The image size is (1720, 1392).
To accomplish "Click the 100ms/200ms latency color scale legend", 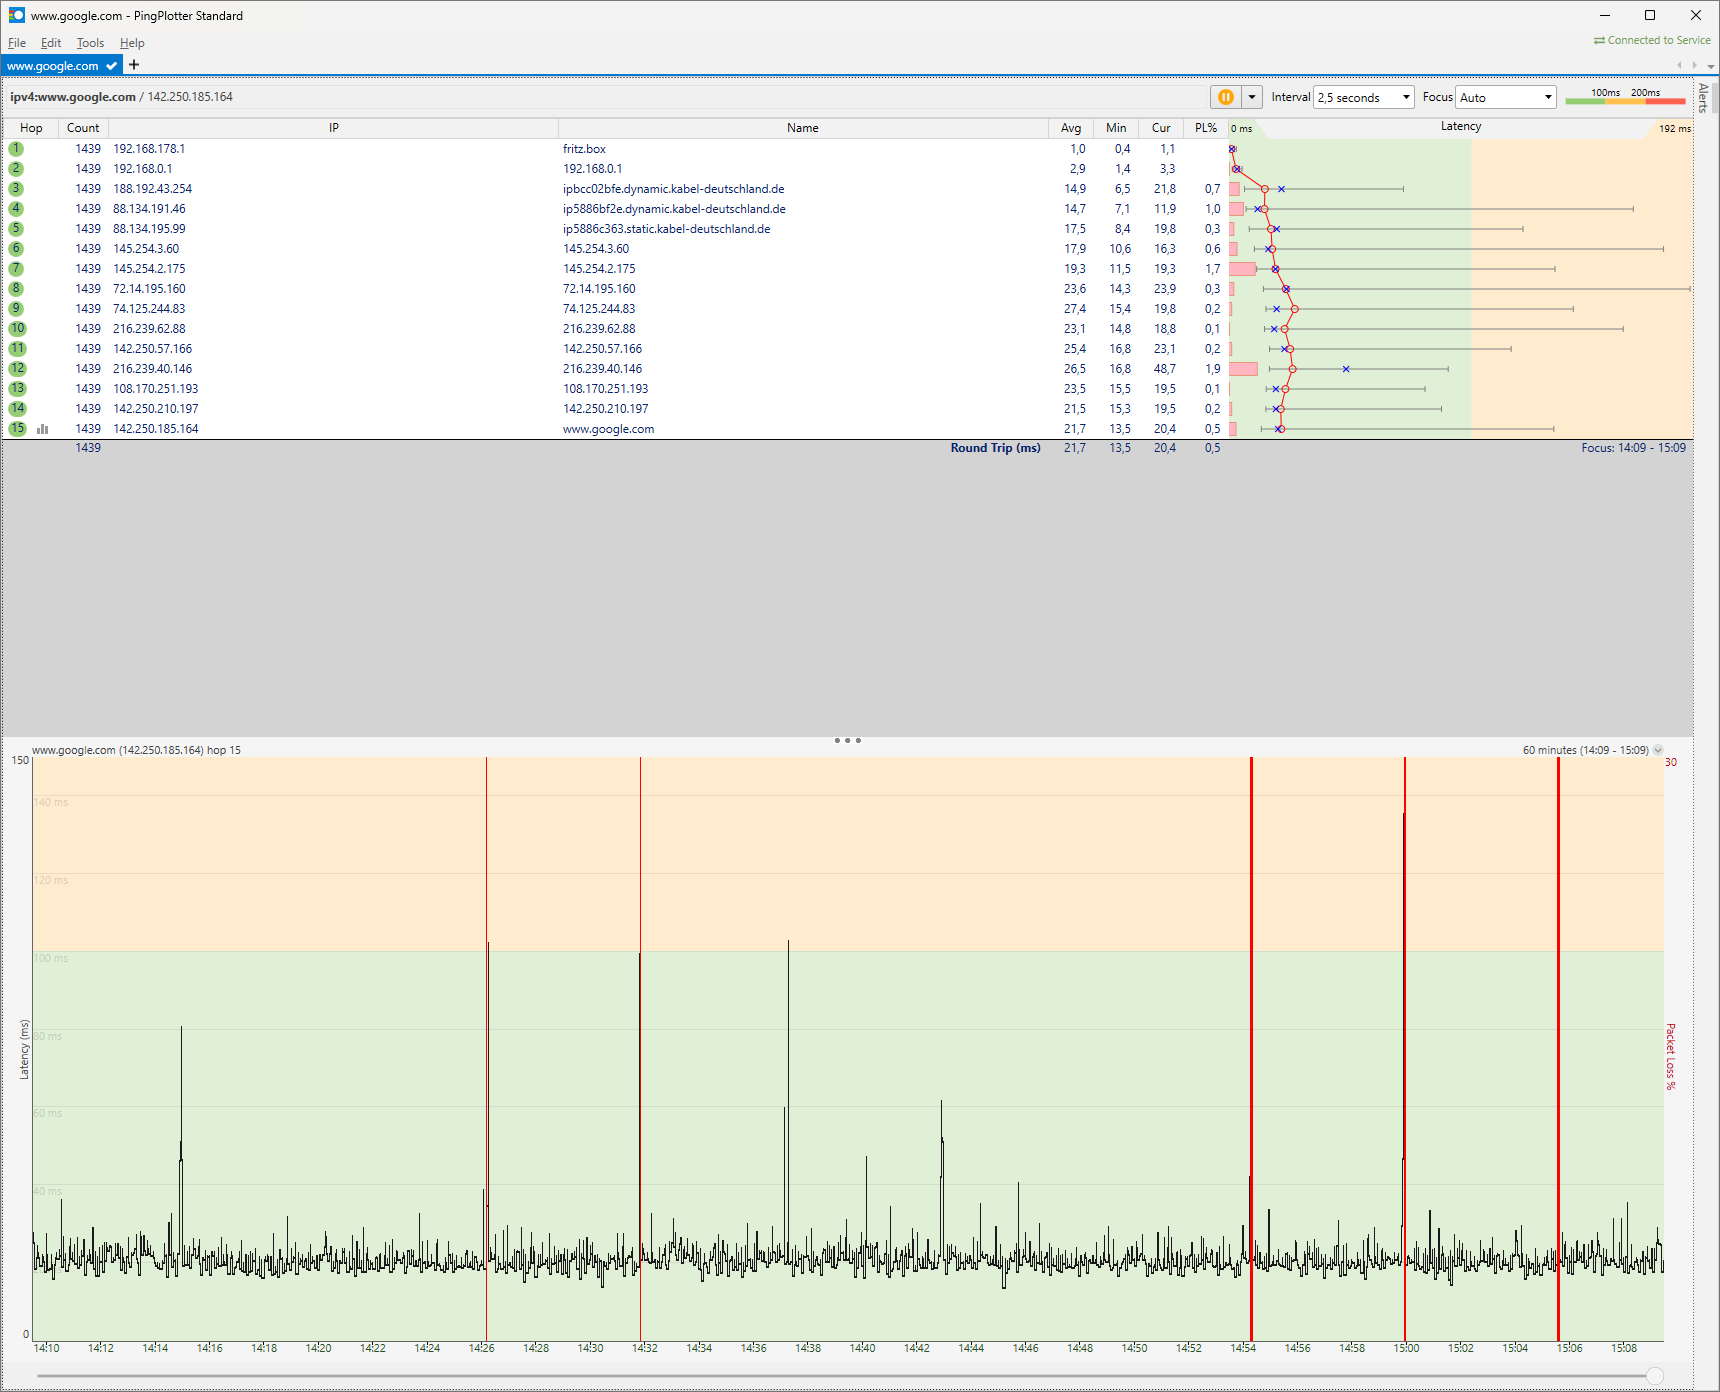I will coord(1625,96).
